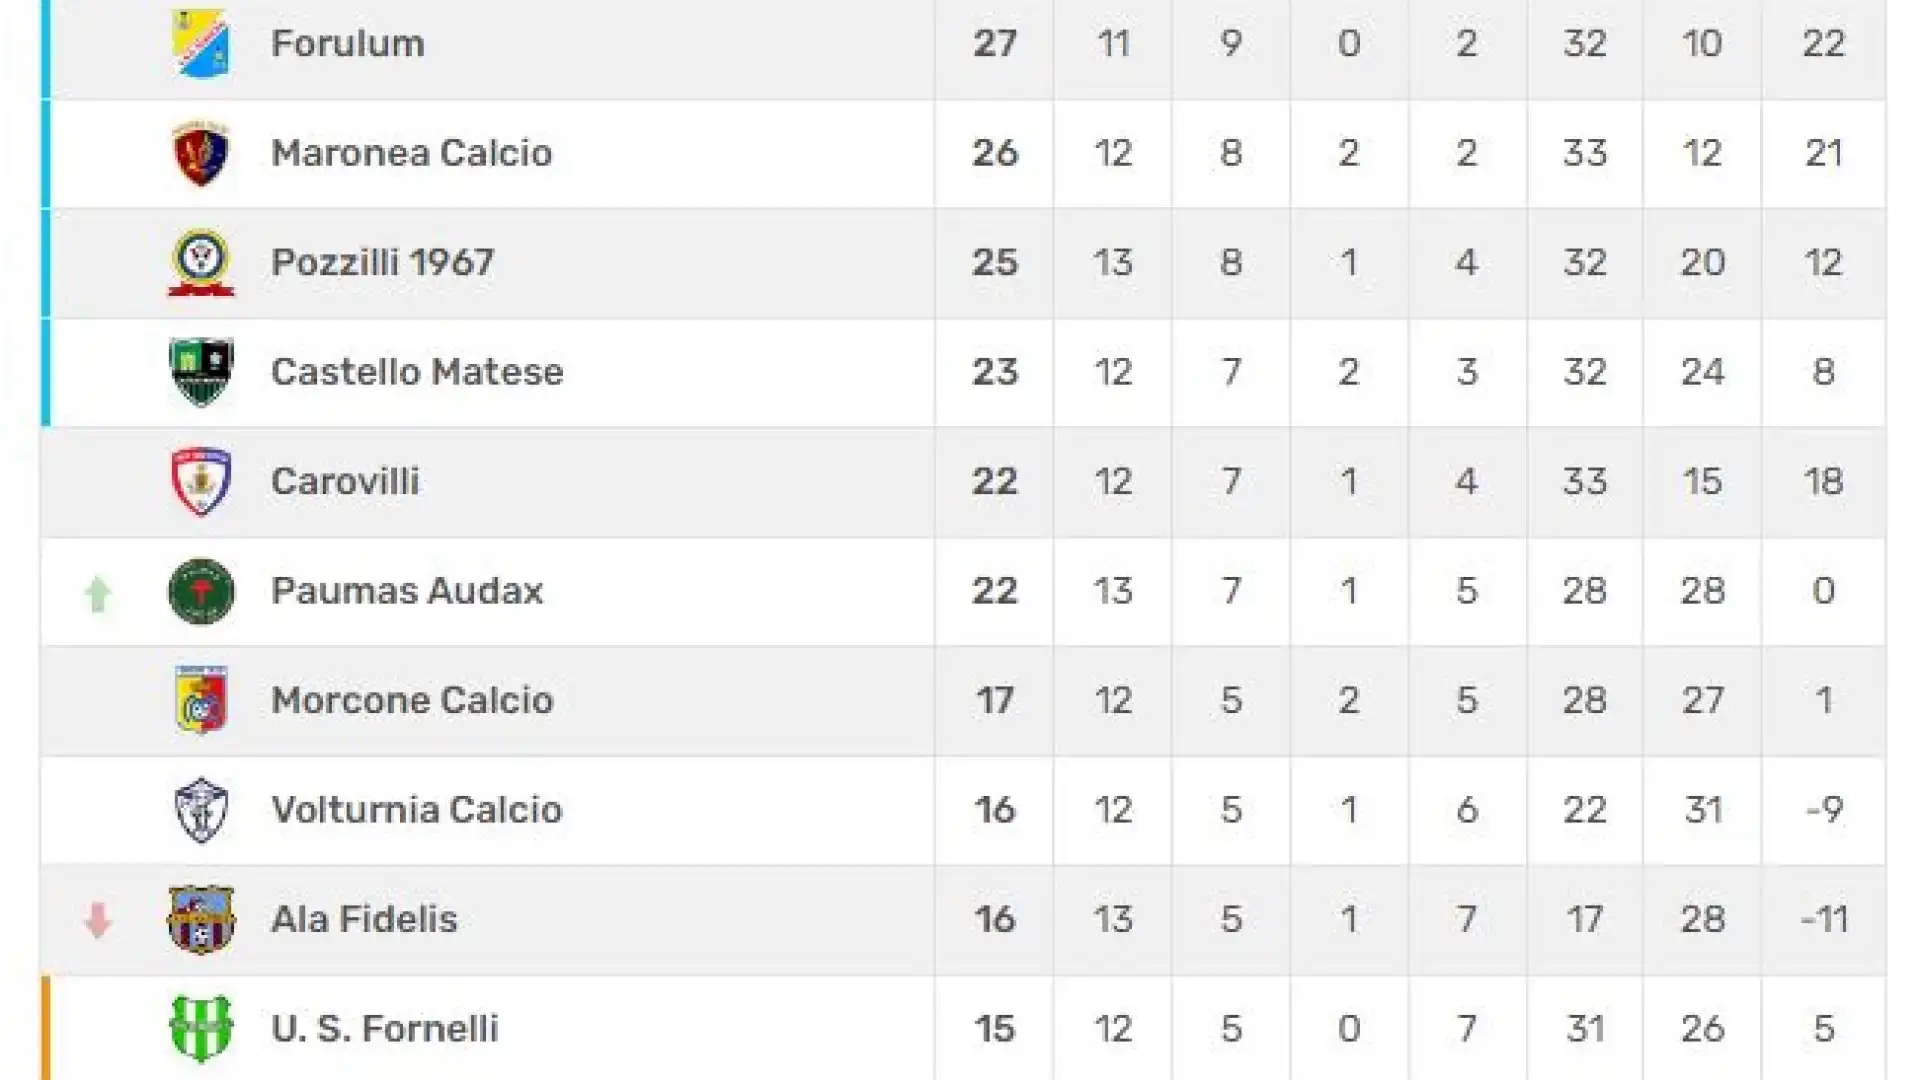Open the Castello Matese team page
1920x1080 pixels.
418,372
